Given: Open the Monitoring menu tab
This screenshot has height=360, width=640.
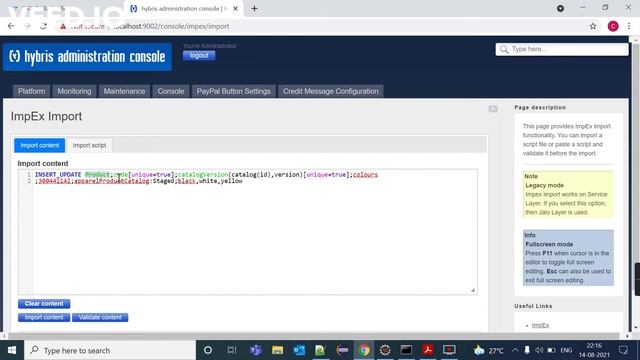Looking at the screenshot, I should pyautogui.click(x=74, y=91).
